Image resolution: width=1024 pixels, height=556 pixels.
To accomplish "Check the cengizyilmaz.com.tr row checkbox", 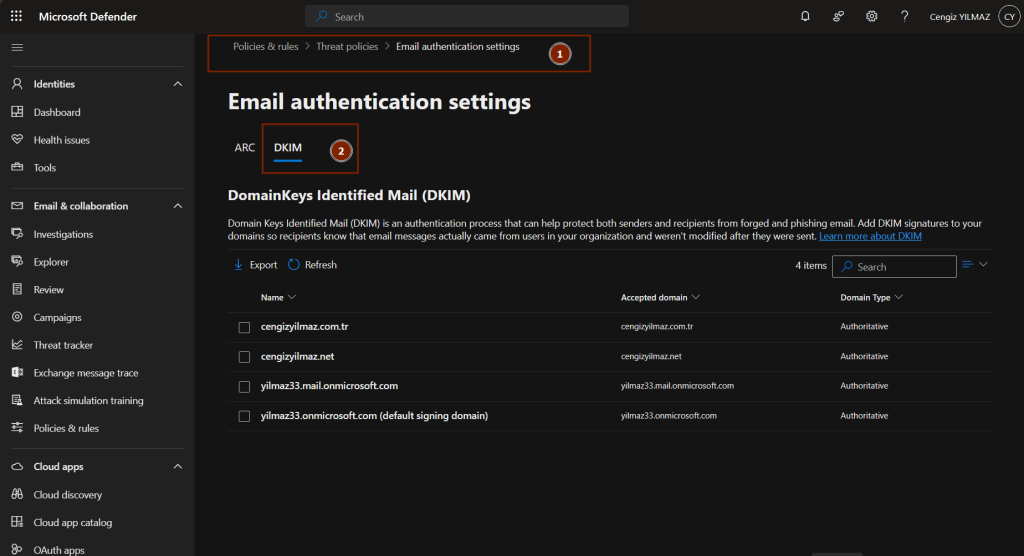I will click(244, 328).
